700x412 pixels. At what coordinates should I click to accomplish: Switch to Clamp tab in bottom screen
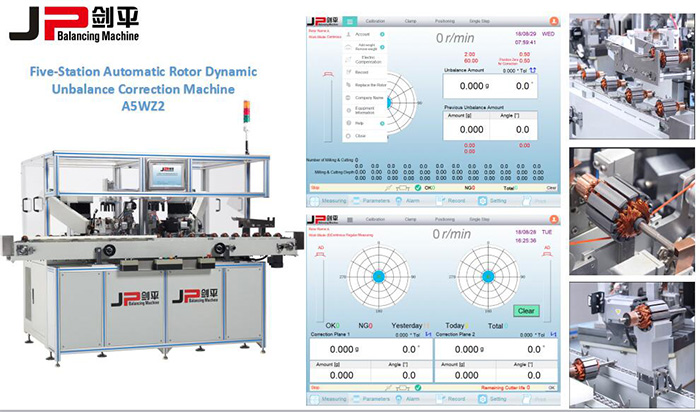click(x=410, y=219)
